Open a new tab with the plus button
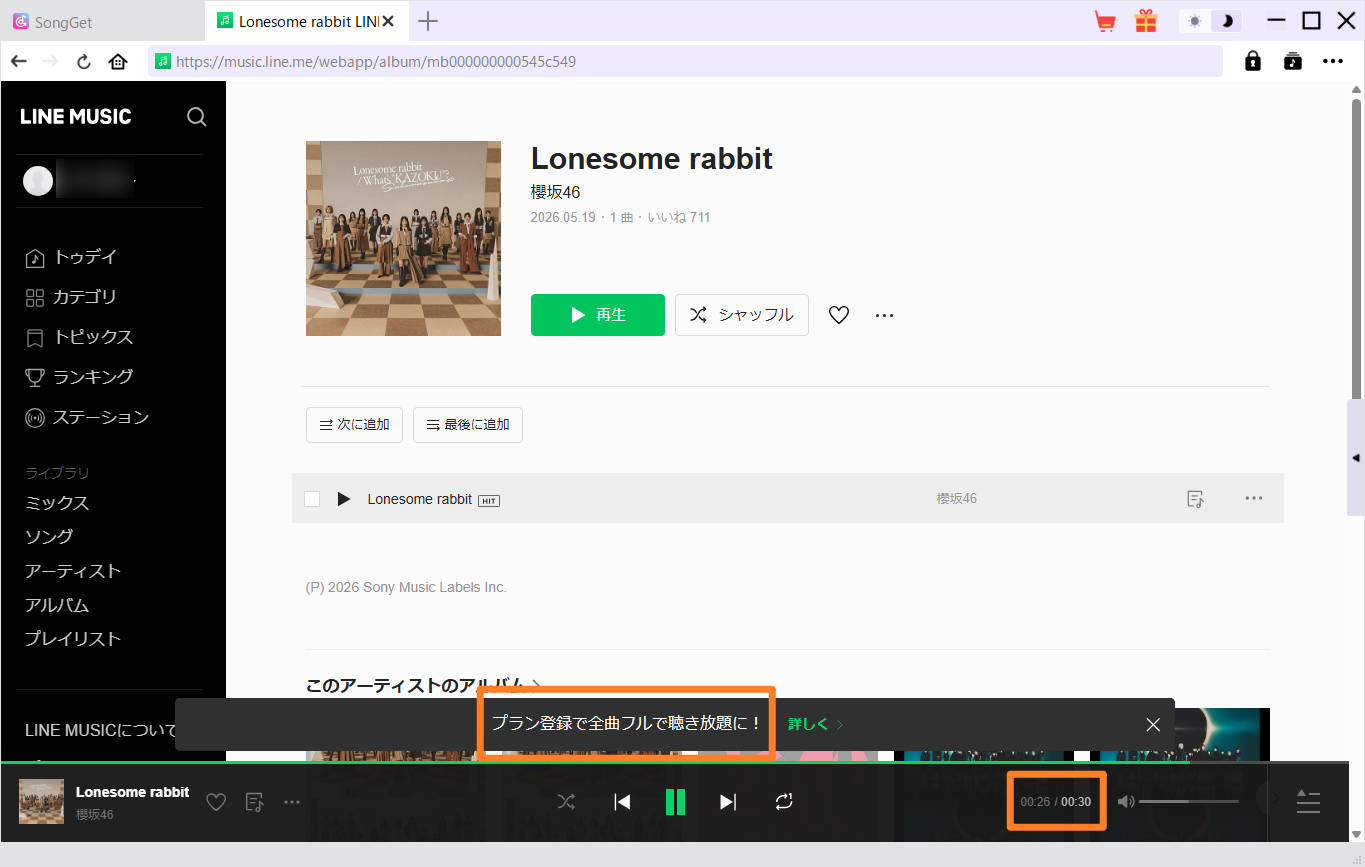This screenshot has width=1365, height=867. coord(428,20)
